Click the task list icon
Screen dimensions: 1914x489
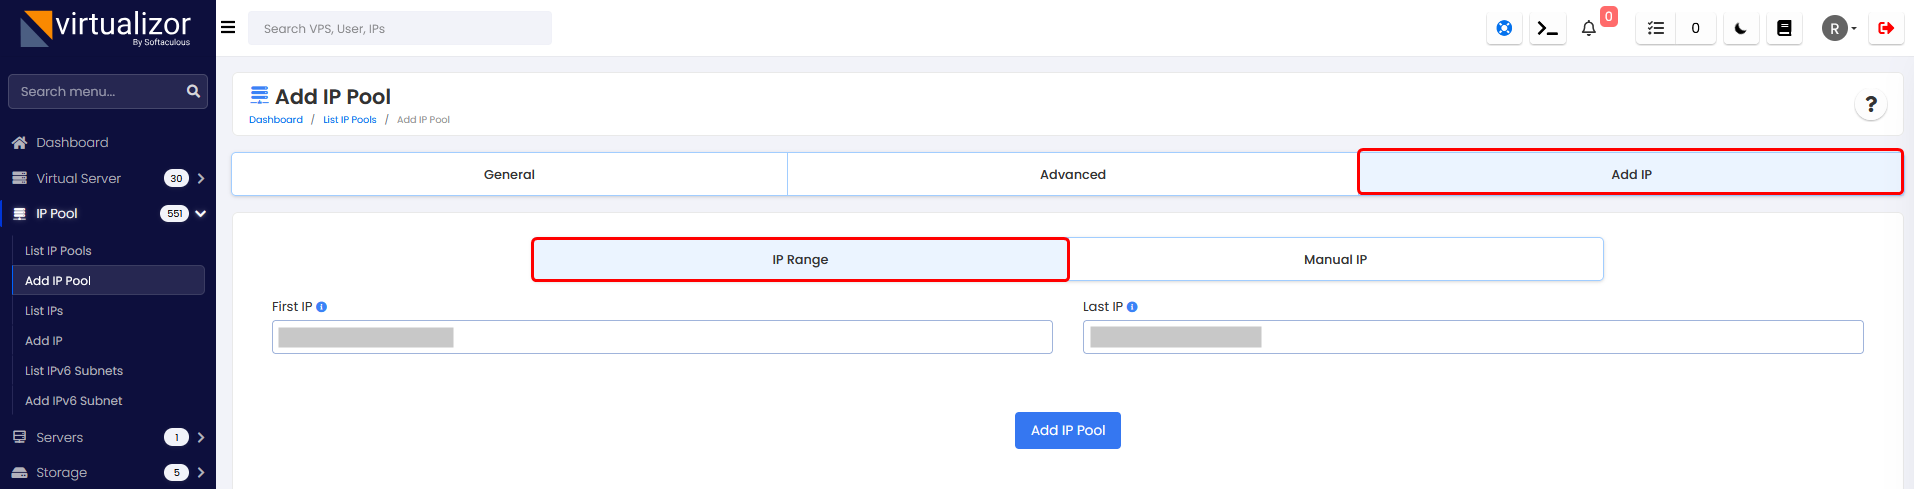[x=1656, y=28]
